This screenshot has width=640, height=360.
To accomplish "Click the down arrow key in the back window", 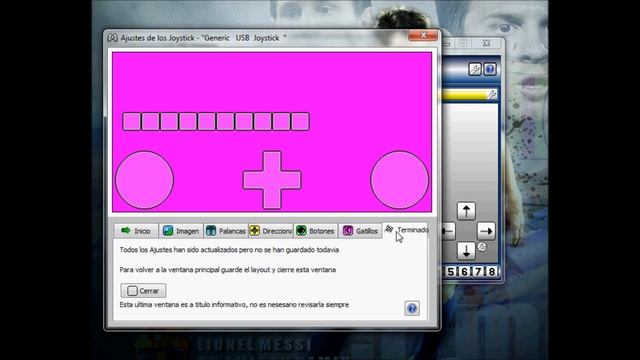I will point(466,251).
